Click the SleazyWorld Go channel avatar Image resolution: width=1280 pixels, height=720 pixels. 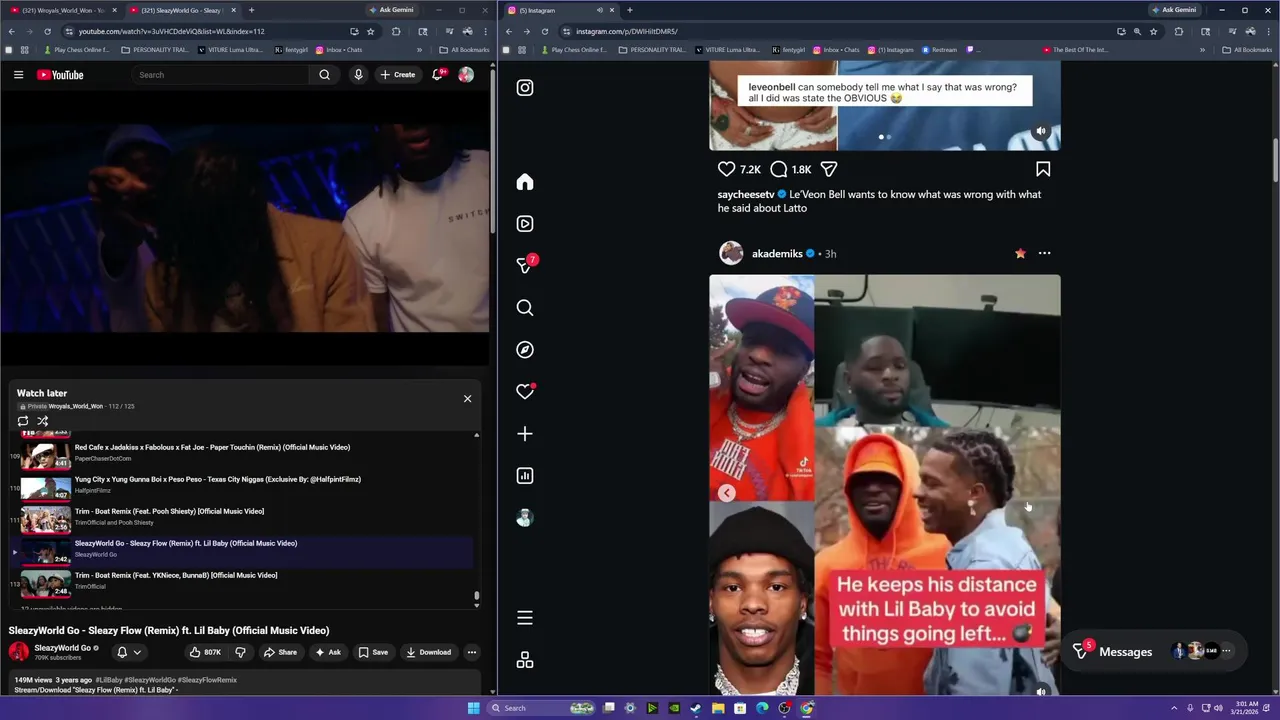[x=19, y=652]
